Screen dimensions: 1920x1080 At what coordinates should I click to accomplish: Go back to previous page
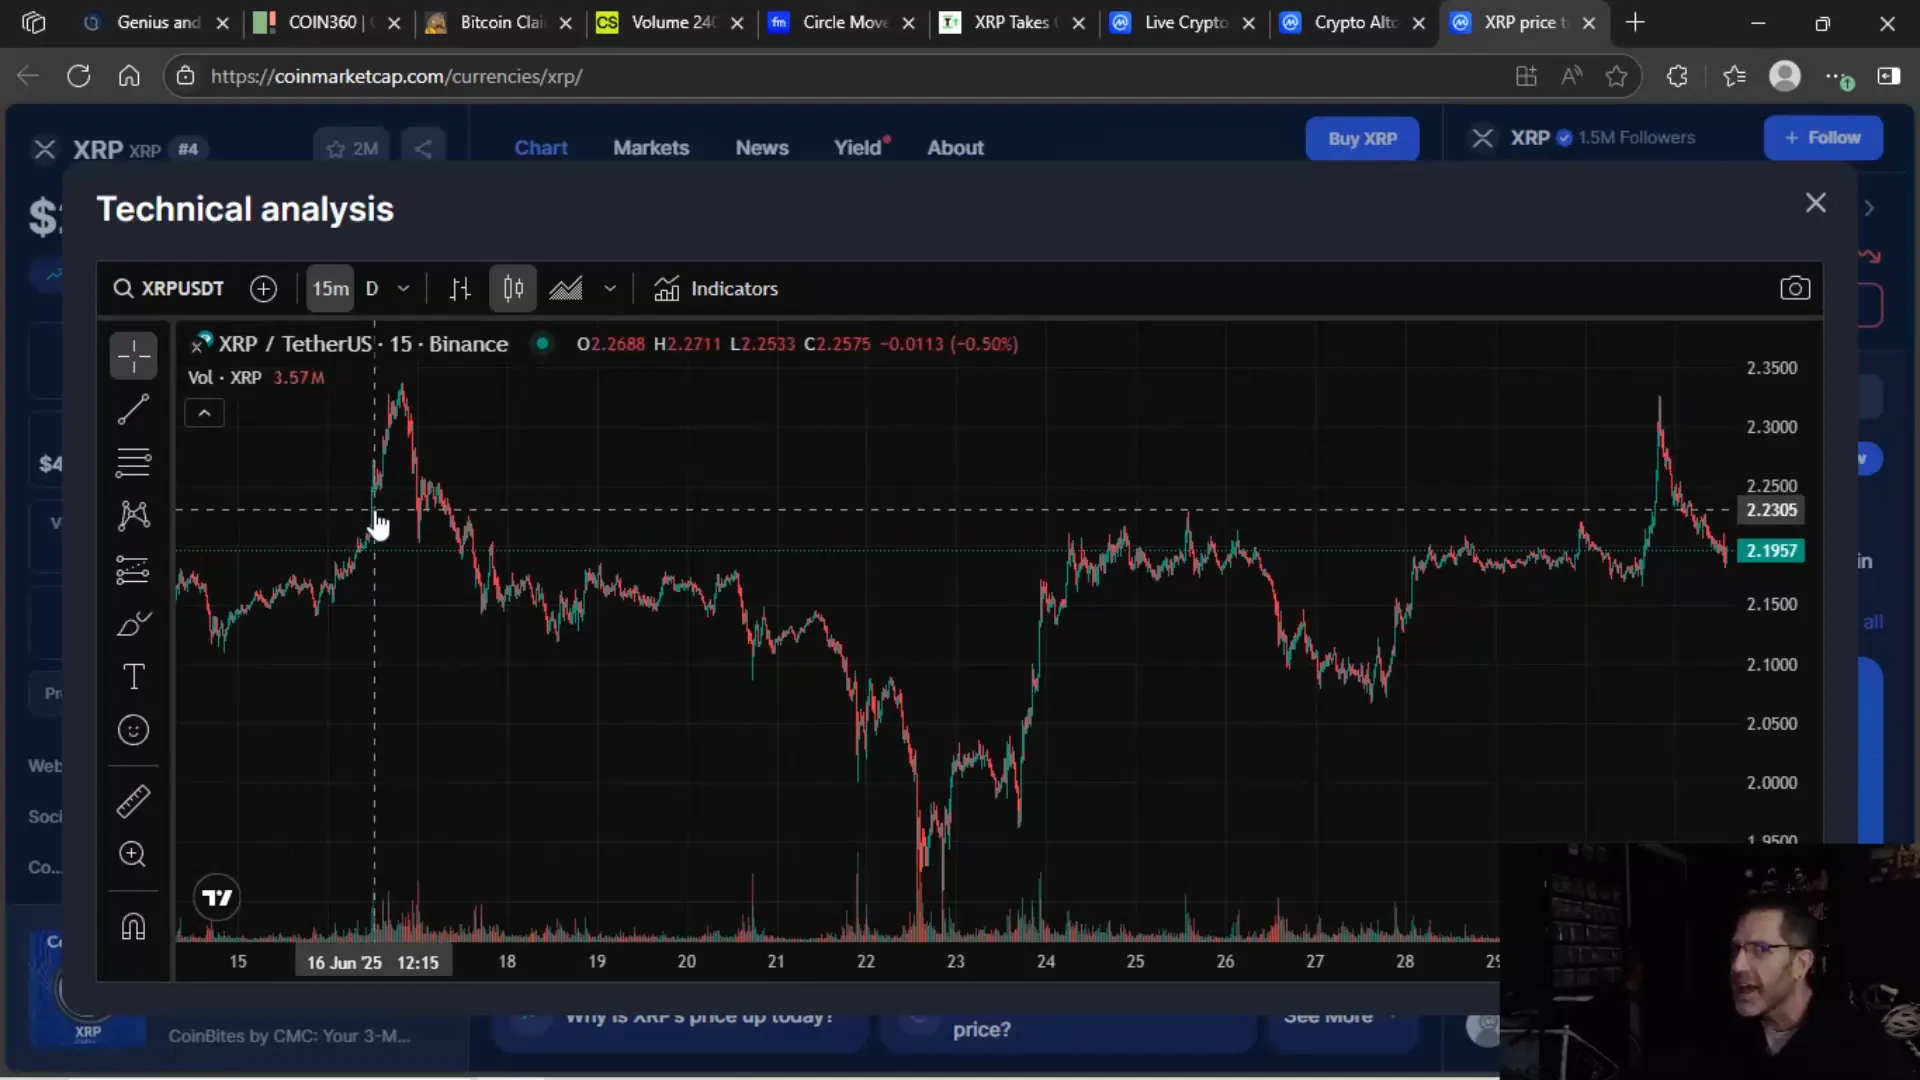tap(28, 76)
